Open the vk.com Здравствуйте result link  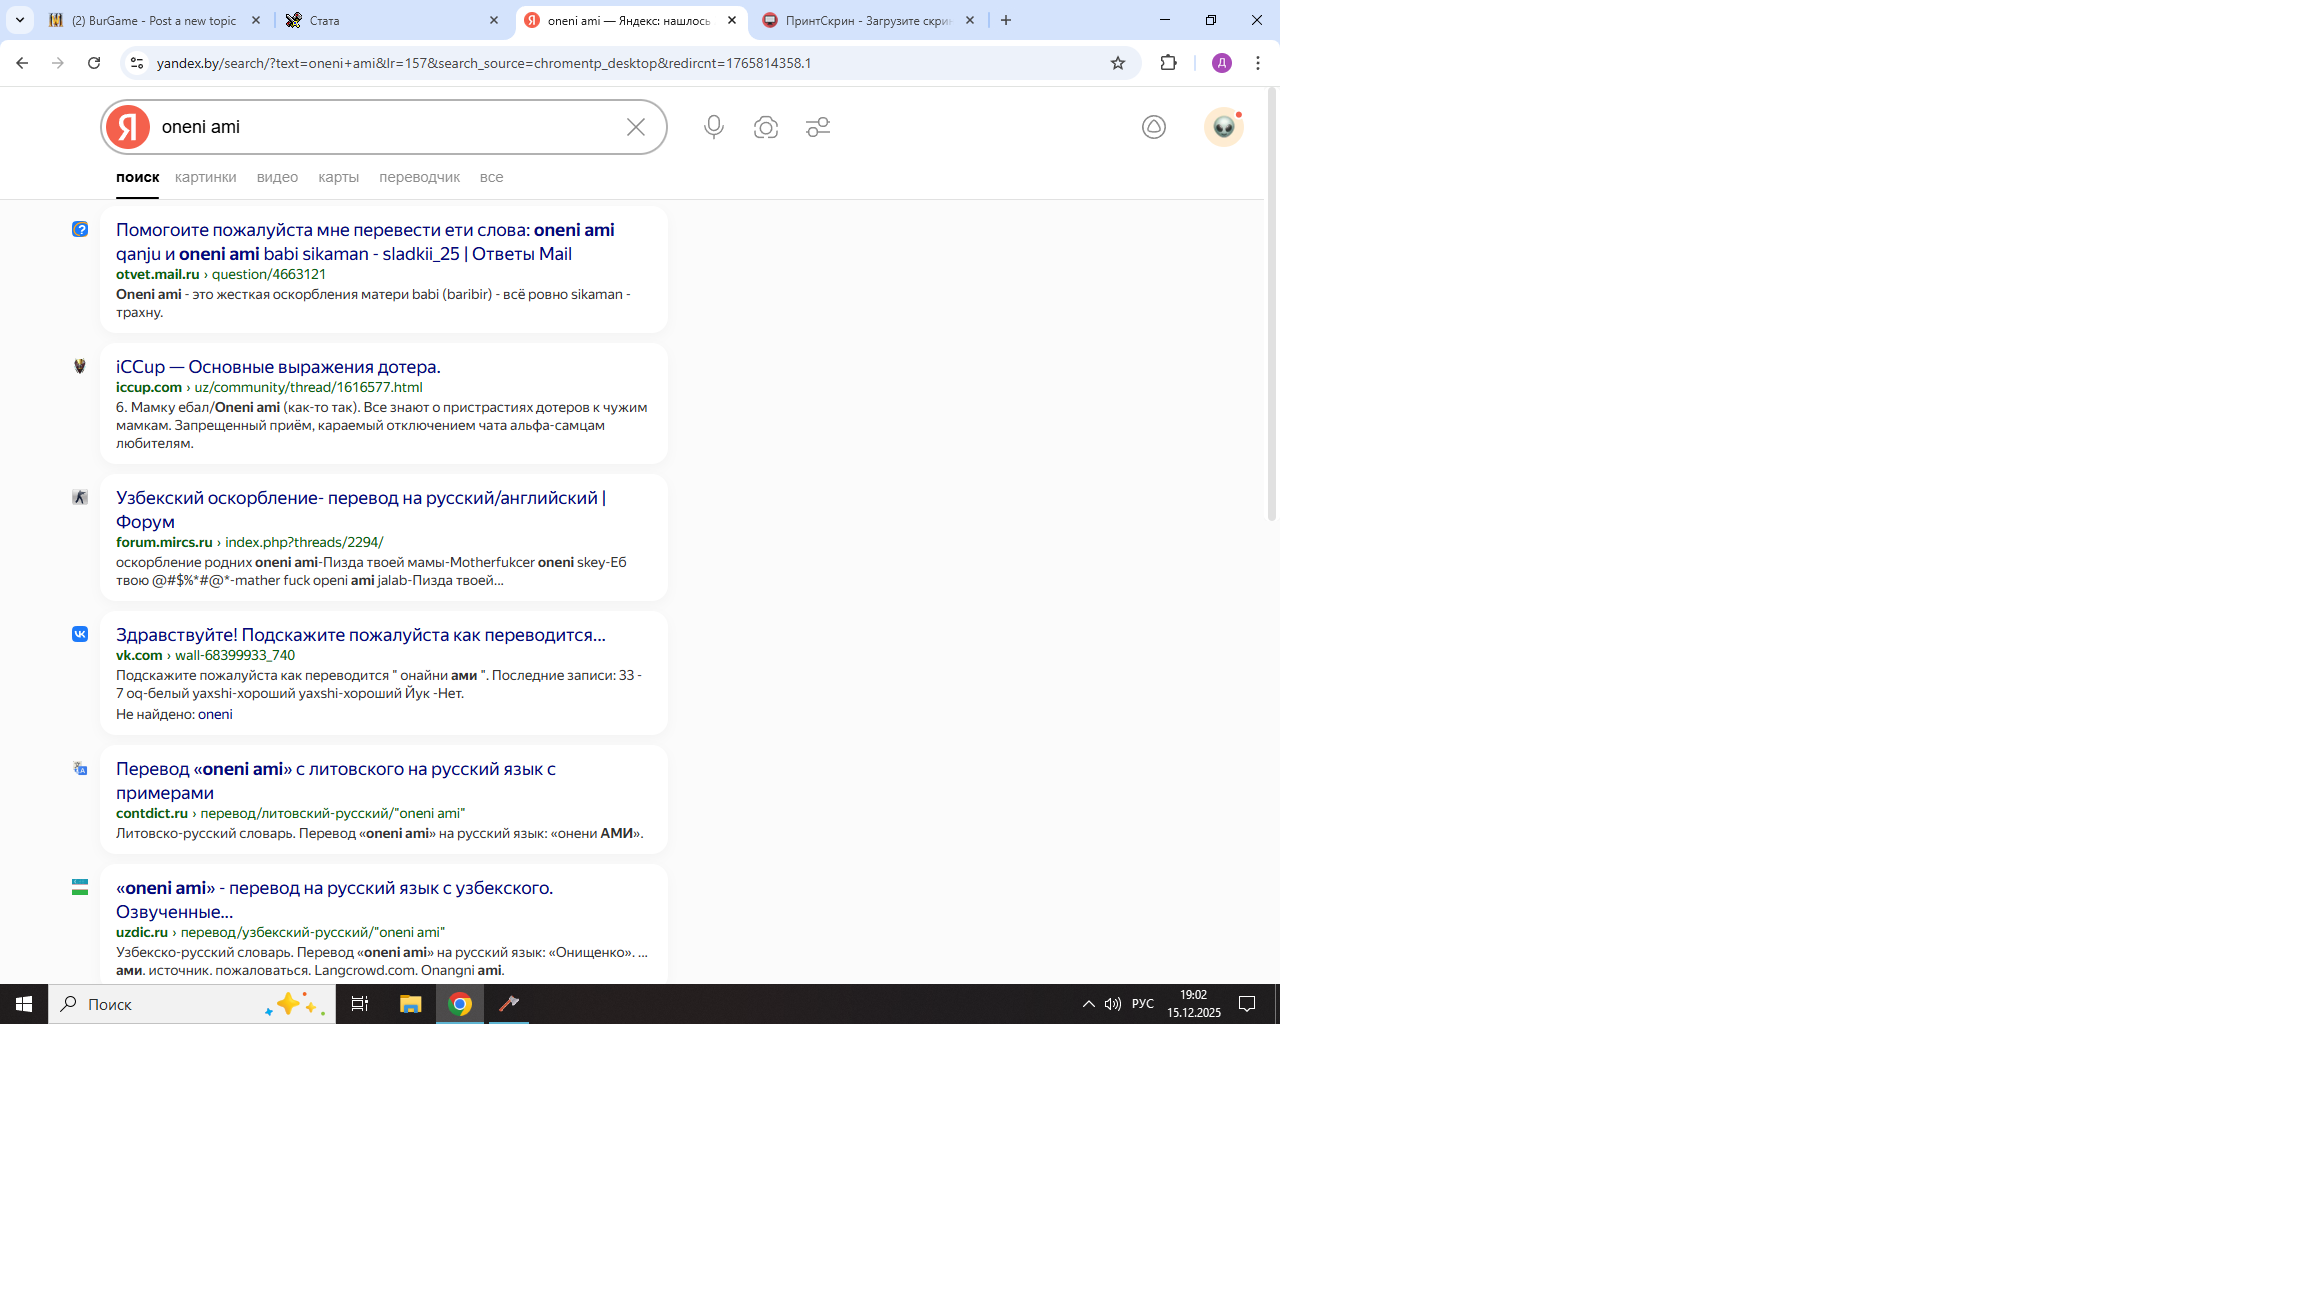point(360,635)
